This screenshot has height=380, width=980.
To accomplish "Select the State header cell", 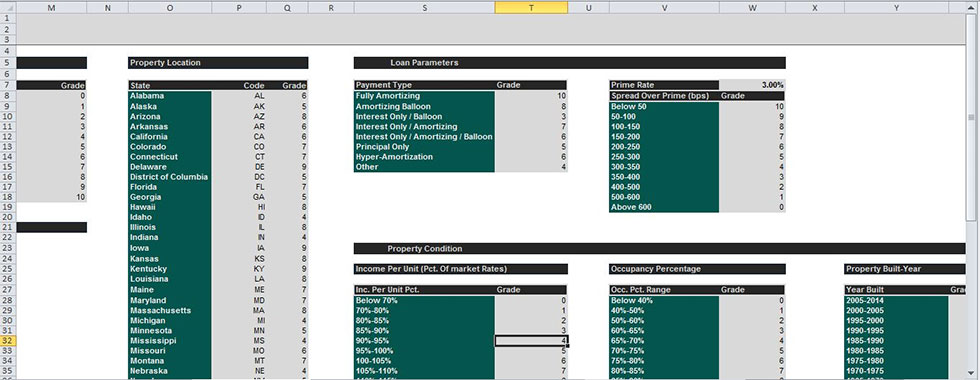I will point(170,86).
